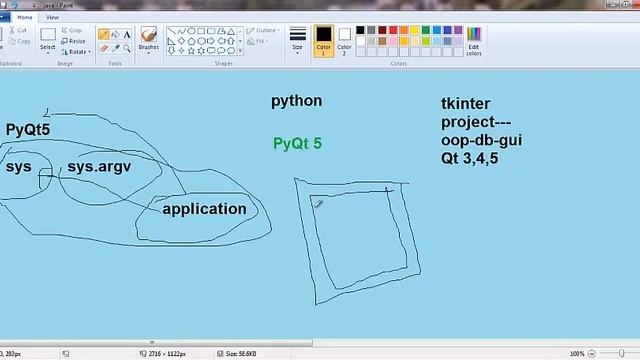The height and width of the screenshot is (360, 640).
Task: Click the 'tkinter' text on canvas
Action: (x=466, y=103)
